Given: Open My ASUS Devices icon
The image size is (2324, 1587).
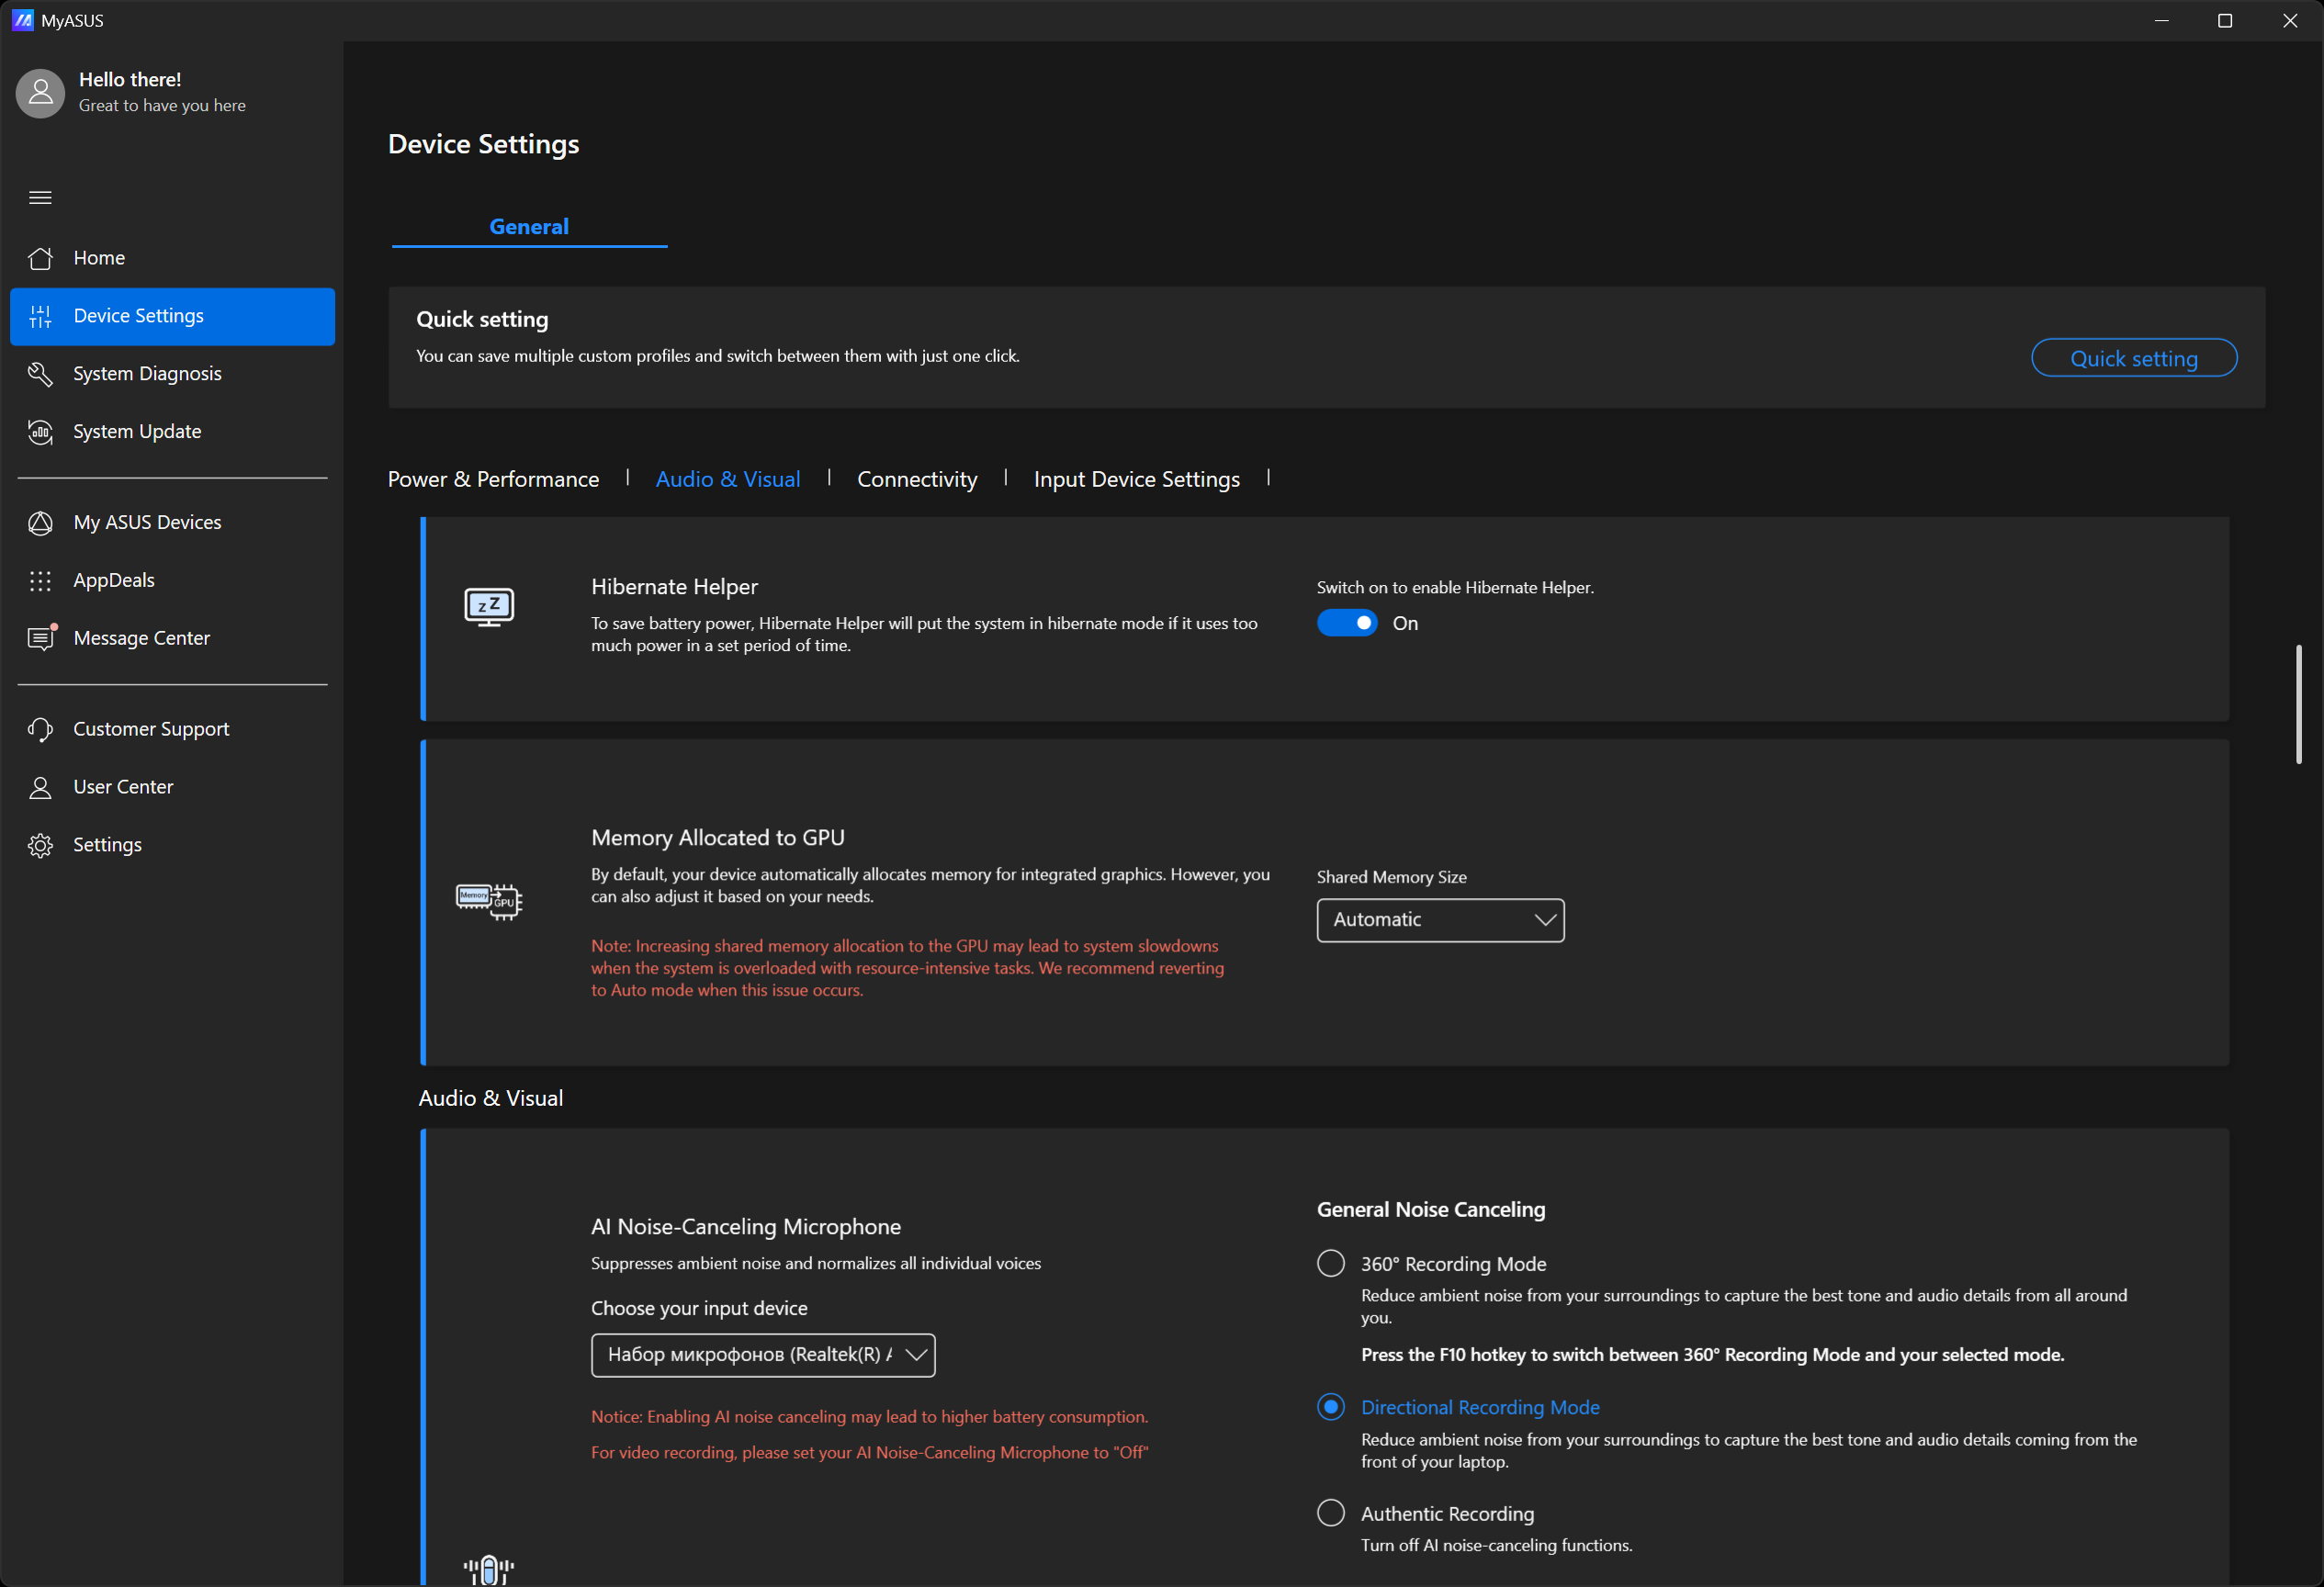Looking at the screenshot, I should [x=40, y=523].
